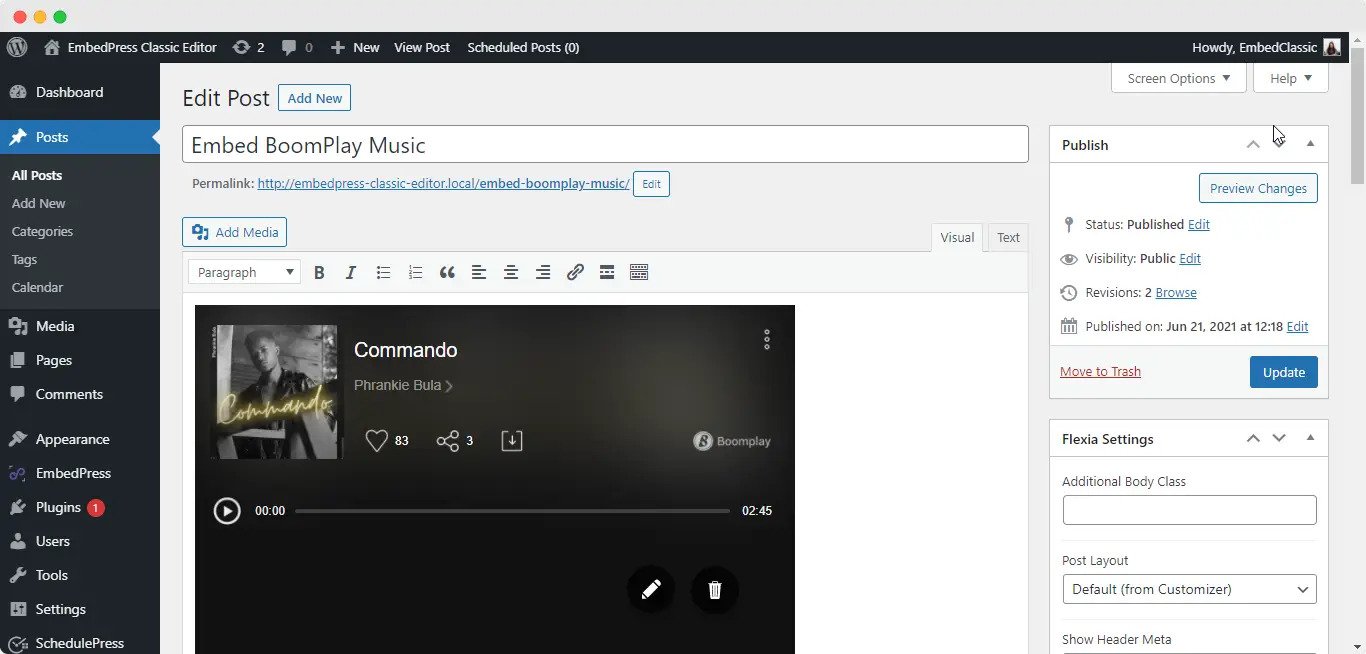The image size is (1366, 654).
Task: Go to Tags under Posts
Action: point(25,259)
